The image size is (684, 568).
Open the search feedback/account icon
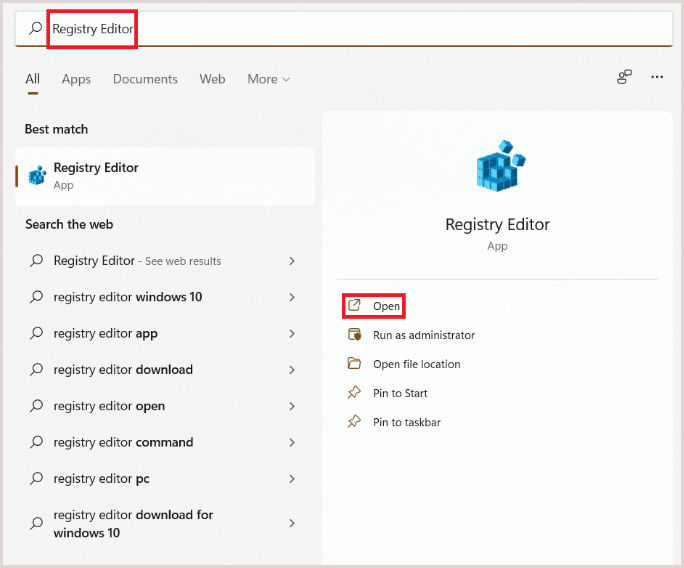point(625,77)
